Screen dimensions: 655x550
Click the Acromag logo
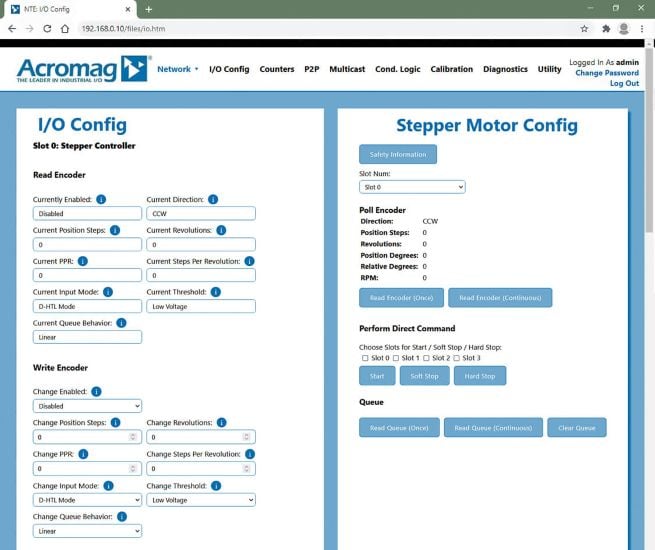coord(82,71)
